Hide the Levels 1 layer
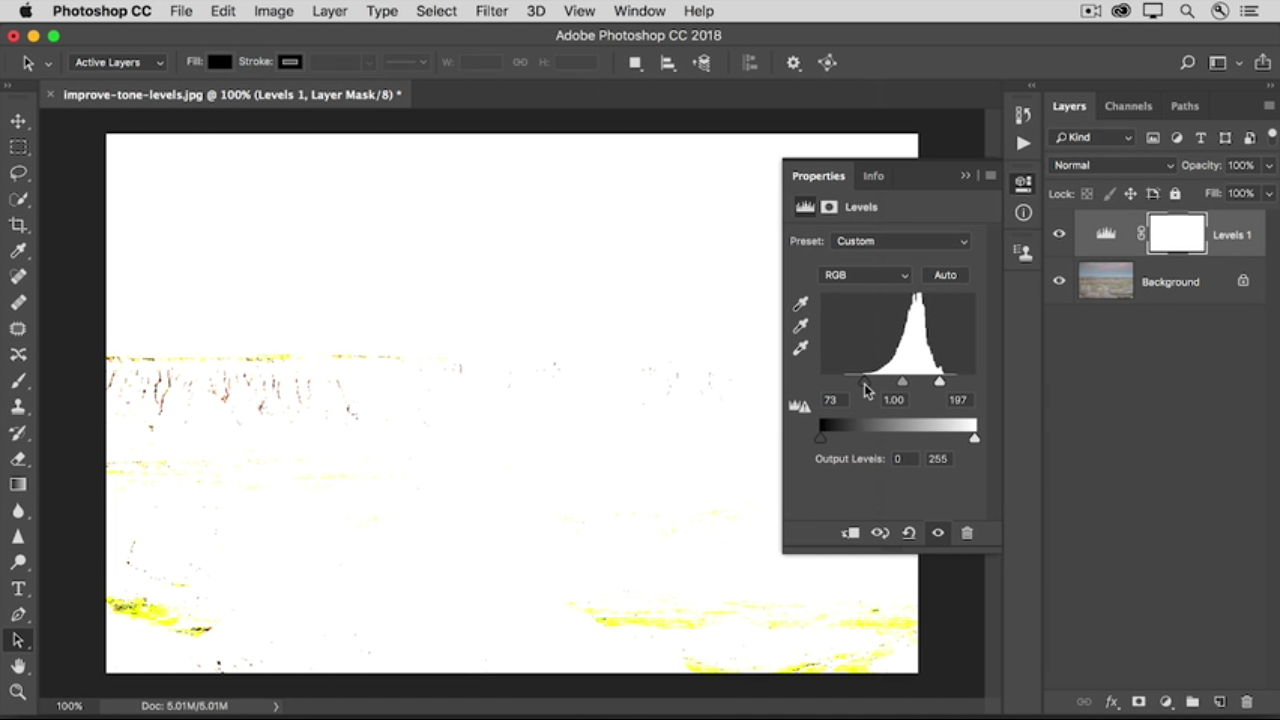The image size is (1280, 720). 1059,235
